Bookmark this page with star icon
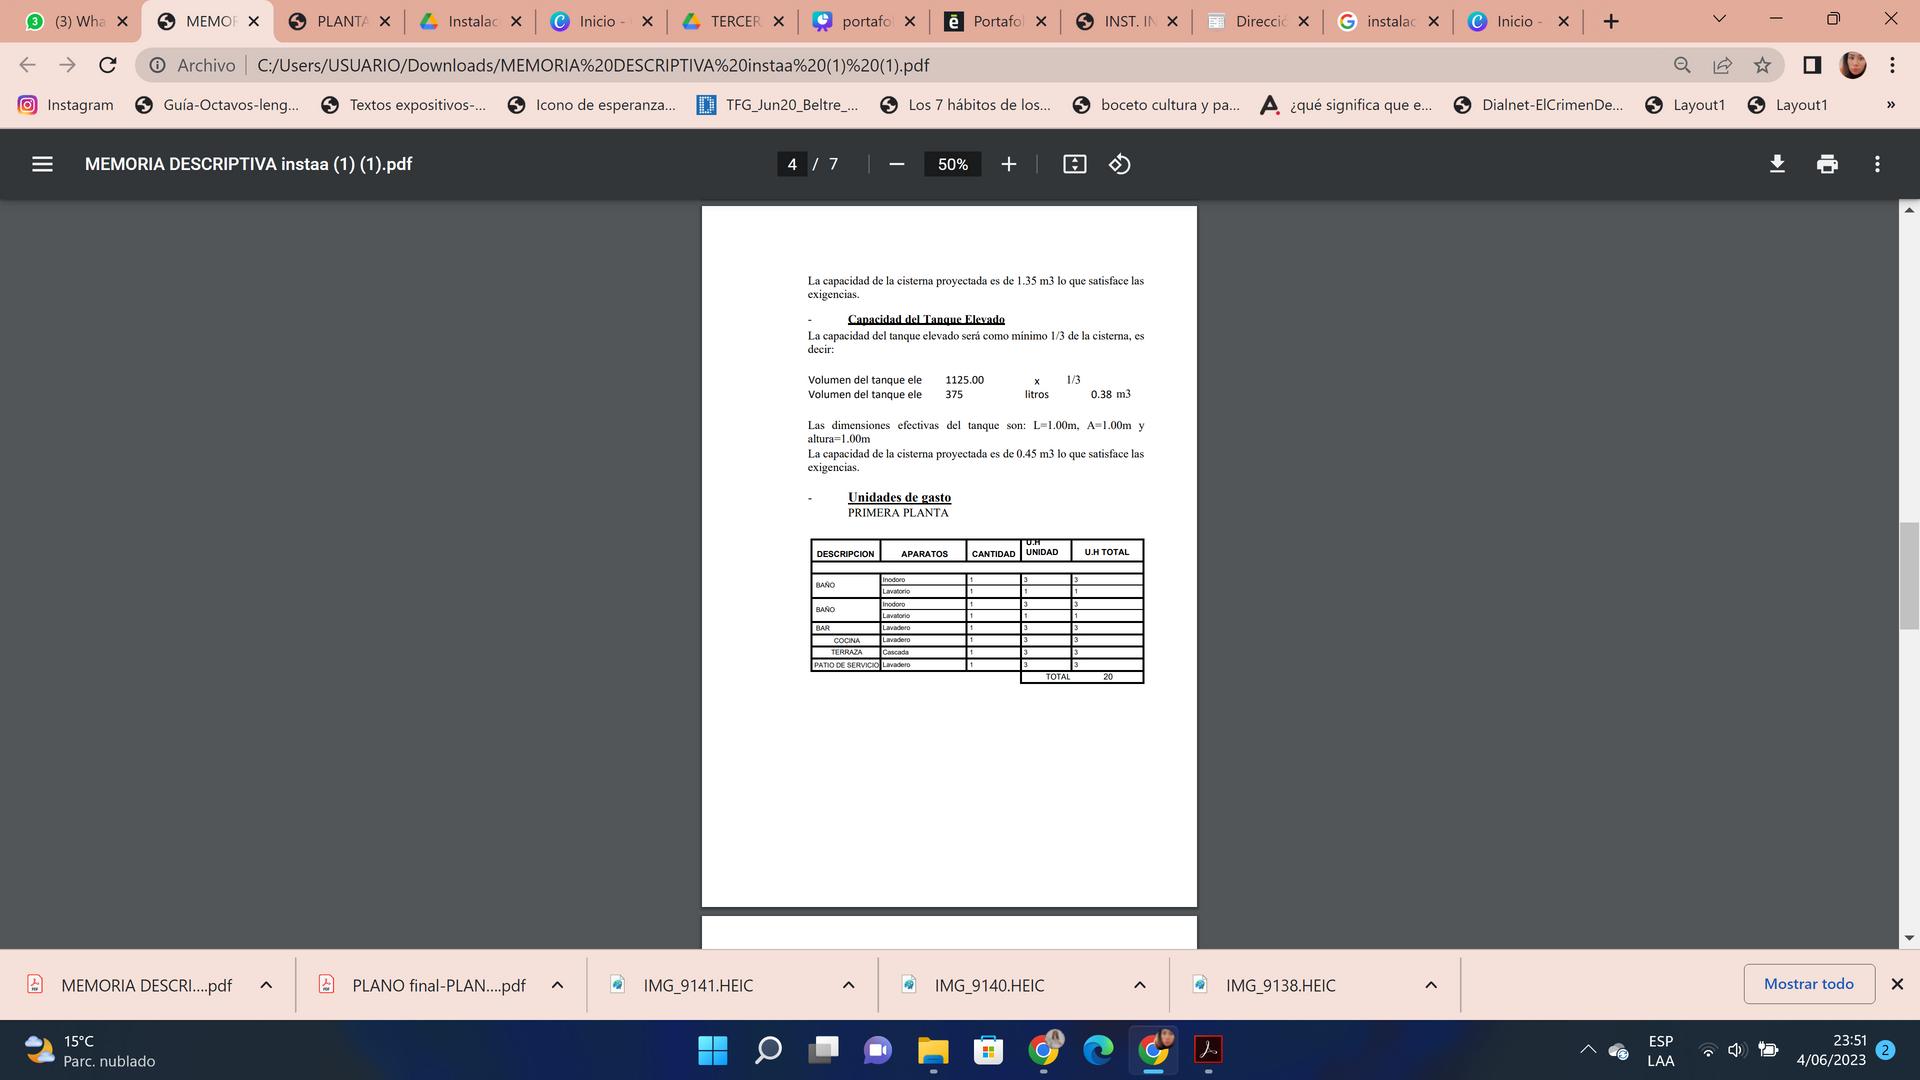Viewport: 1920px width, 1080px height. point(1762,65)
